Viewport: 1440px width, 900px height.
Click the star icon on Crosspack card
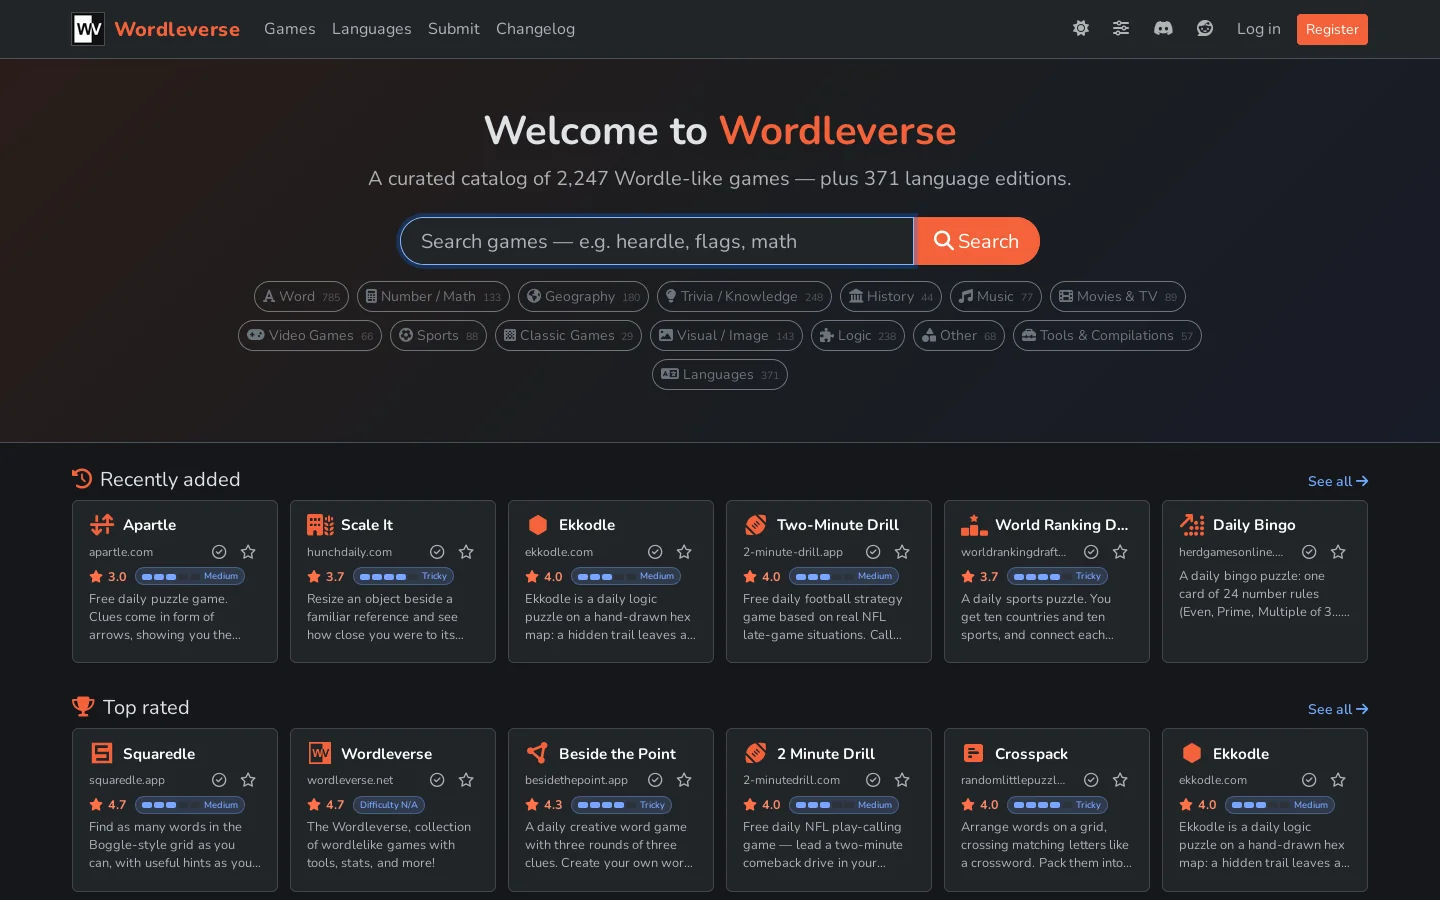[x=1120, y=780]
